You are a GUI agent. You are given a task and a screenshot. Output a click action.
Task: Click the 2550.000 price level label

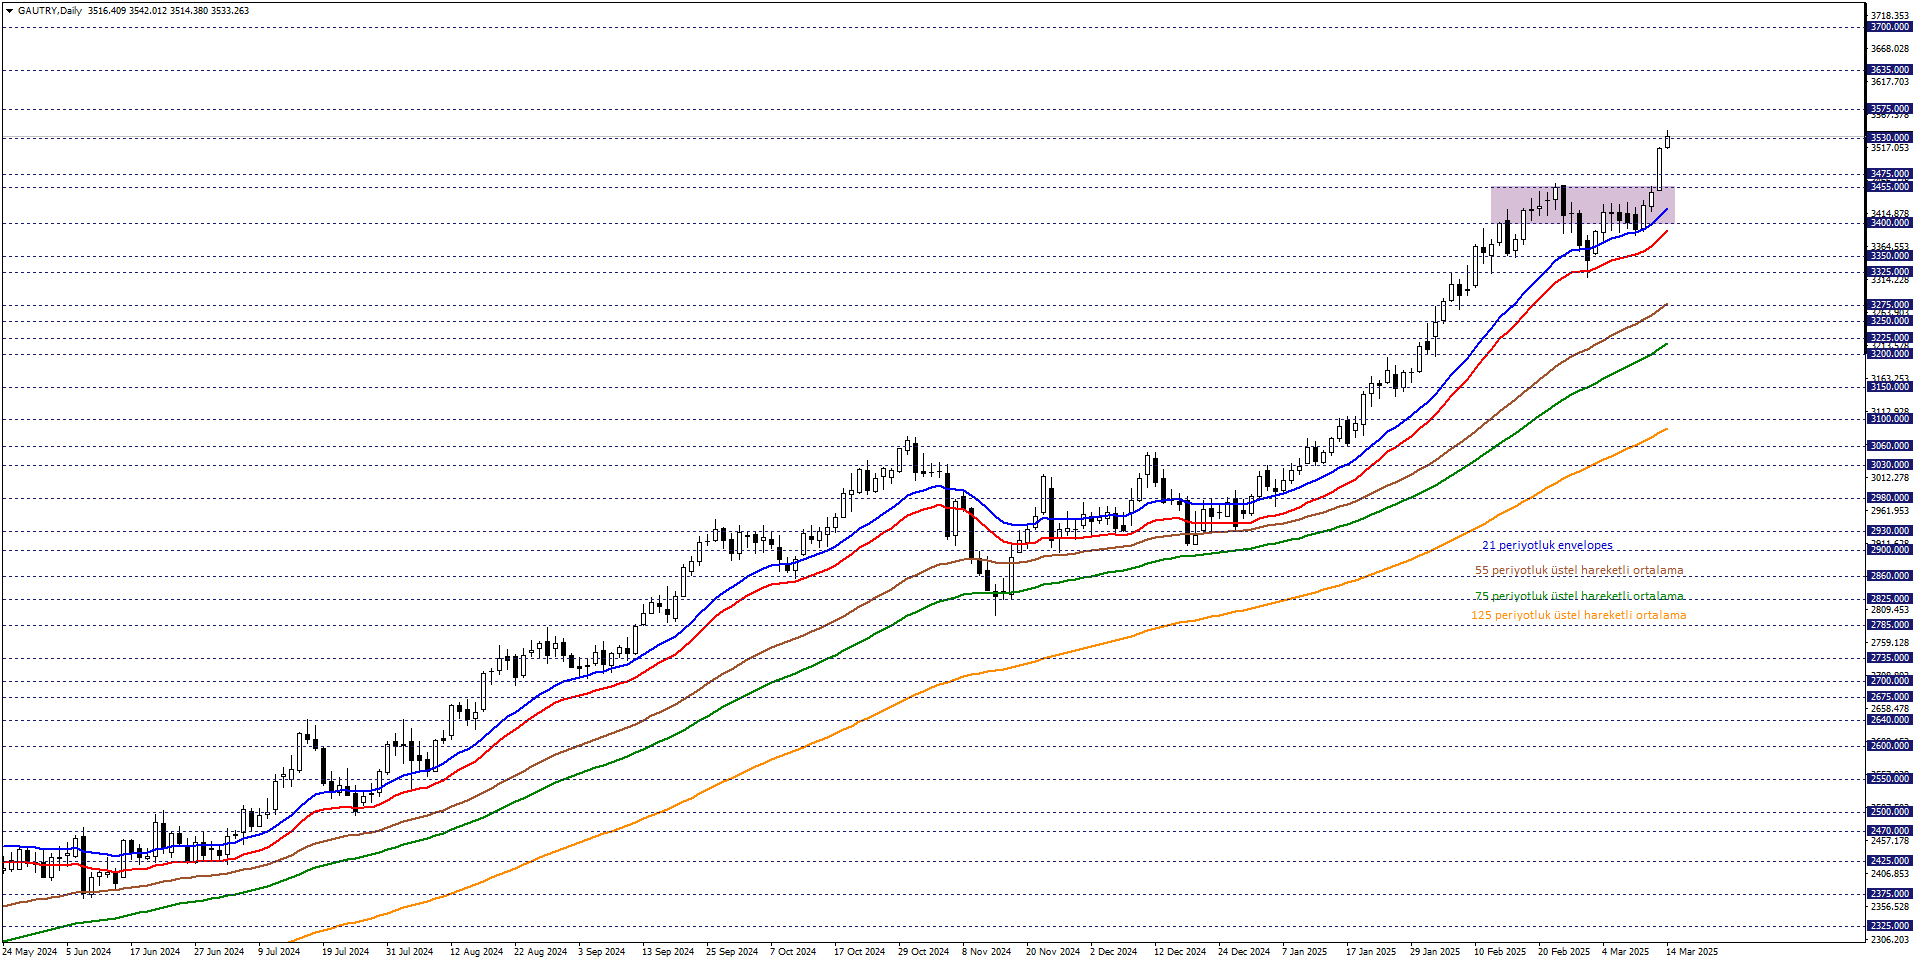coord(1889,779)
